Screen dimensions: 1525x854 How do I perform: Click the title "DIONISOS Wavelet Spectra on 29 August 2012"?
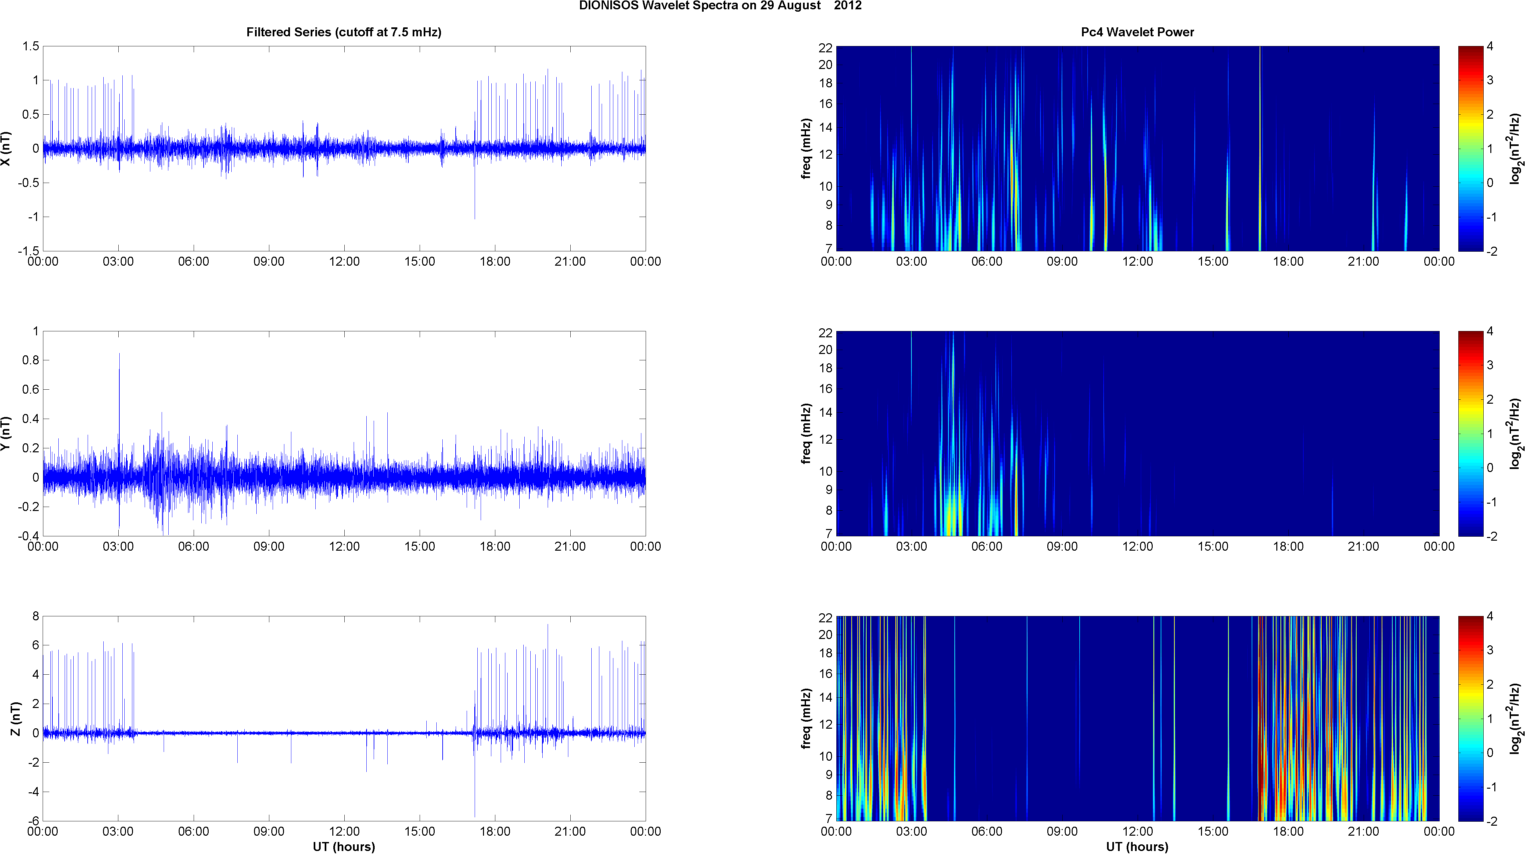[720, 6]
